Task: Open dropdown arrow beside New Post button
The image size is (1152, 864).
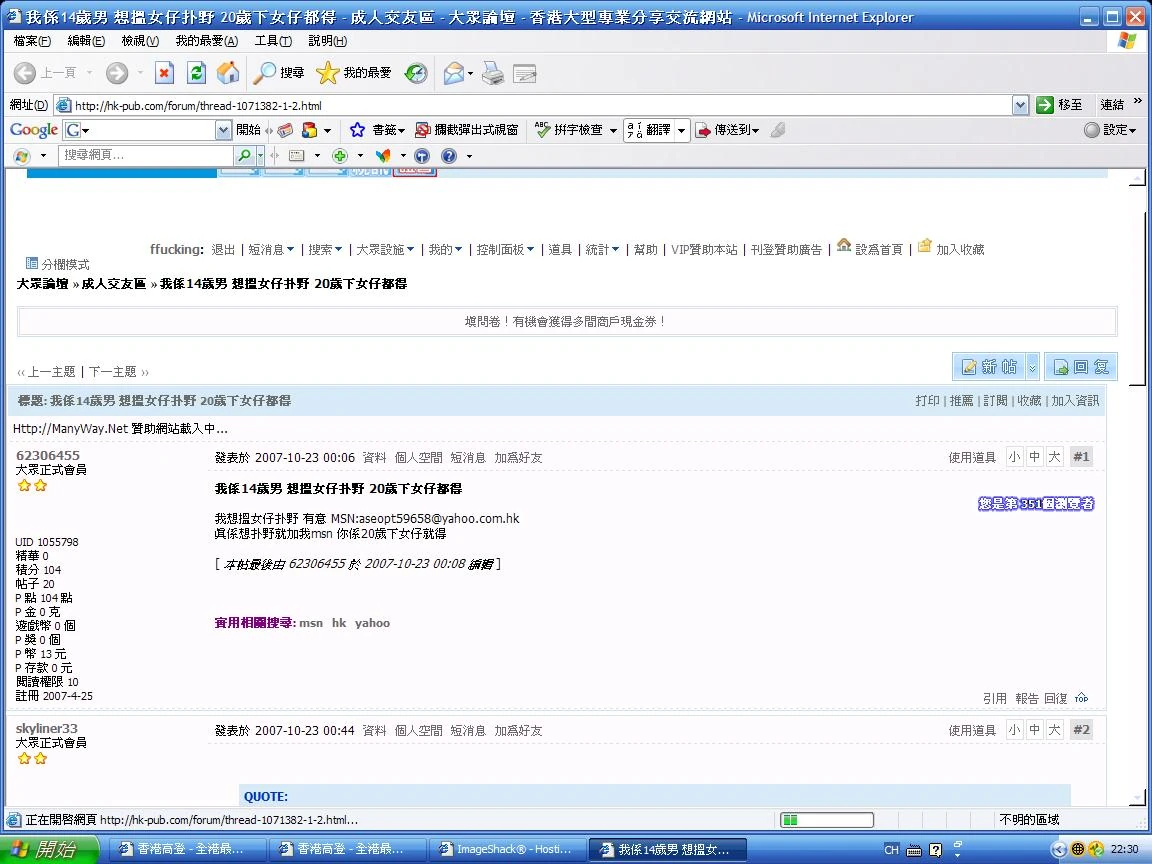Action: 1032,367
